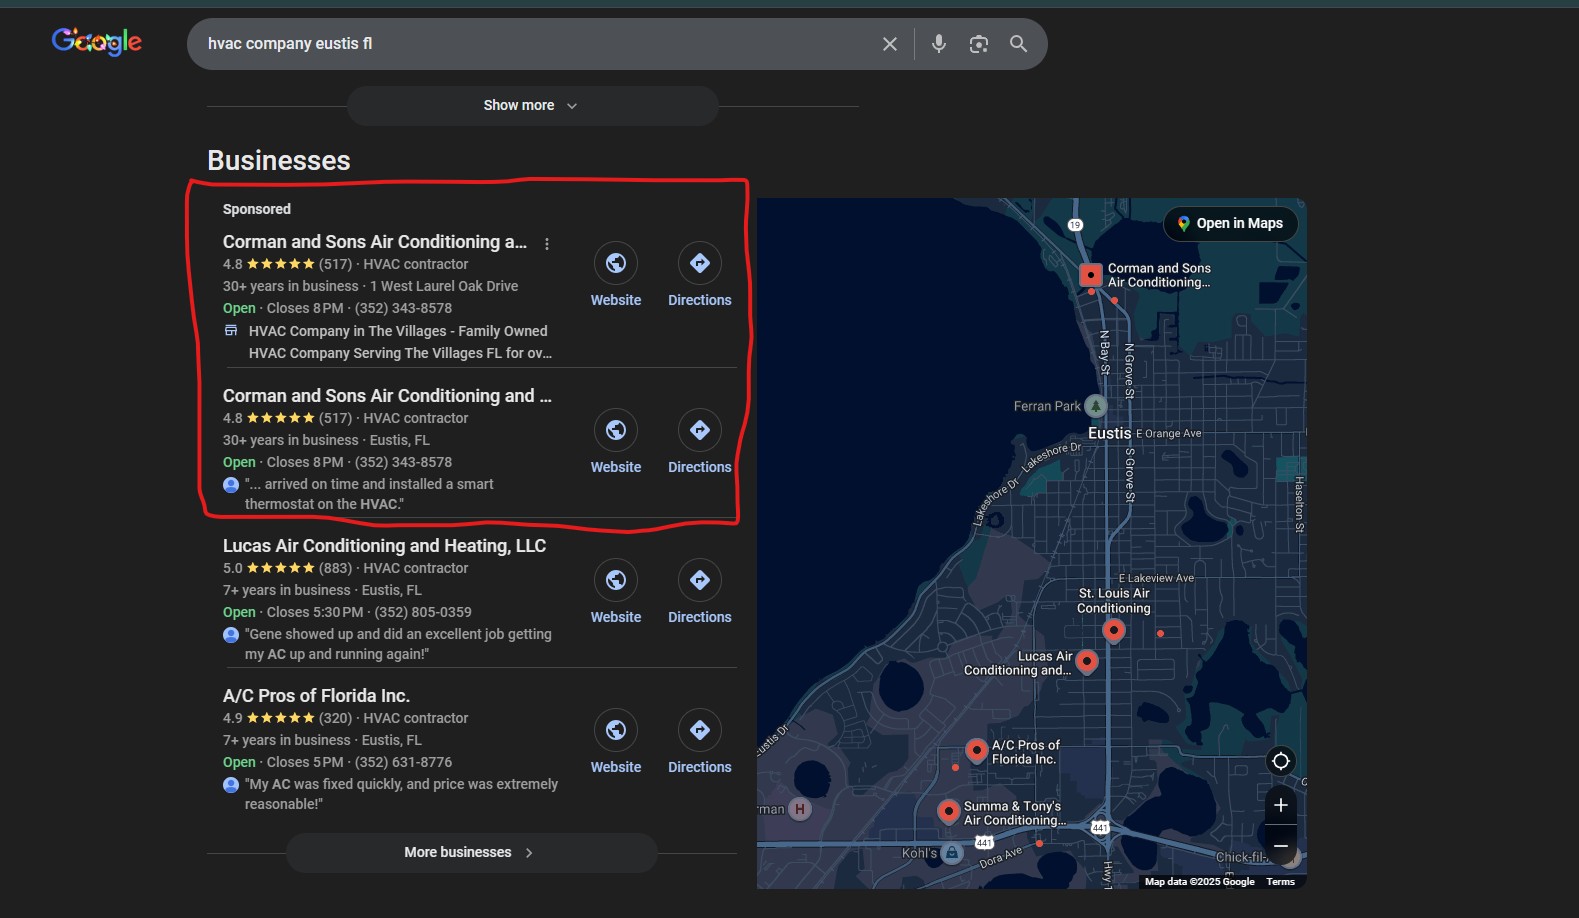Open search by image camera icon

pyautogui.click(x=978, y=44)
